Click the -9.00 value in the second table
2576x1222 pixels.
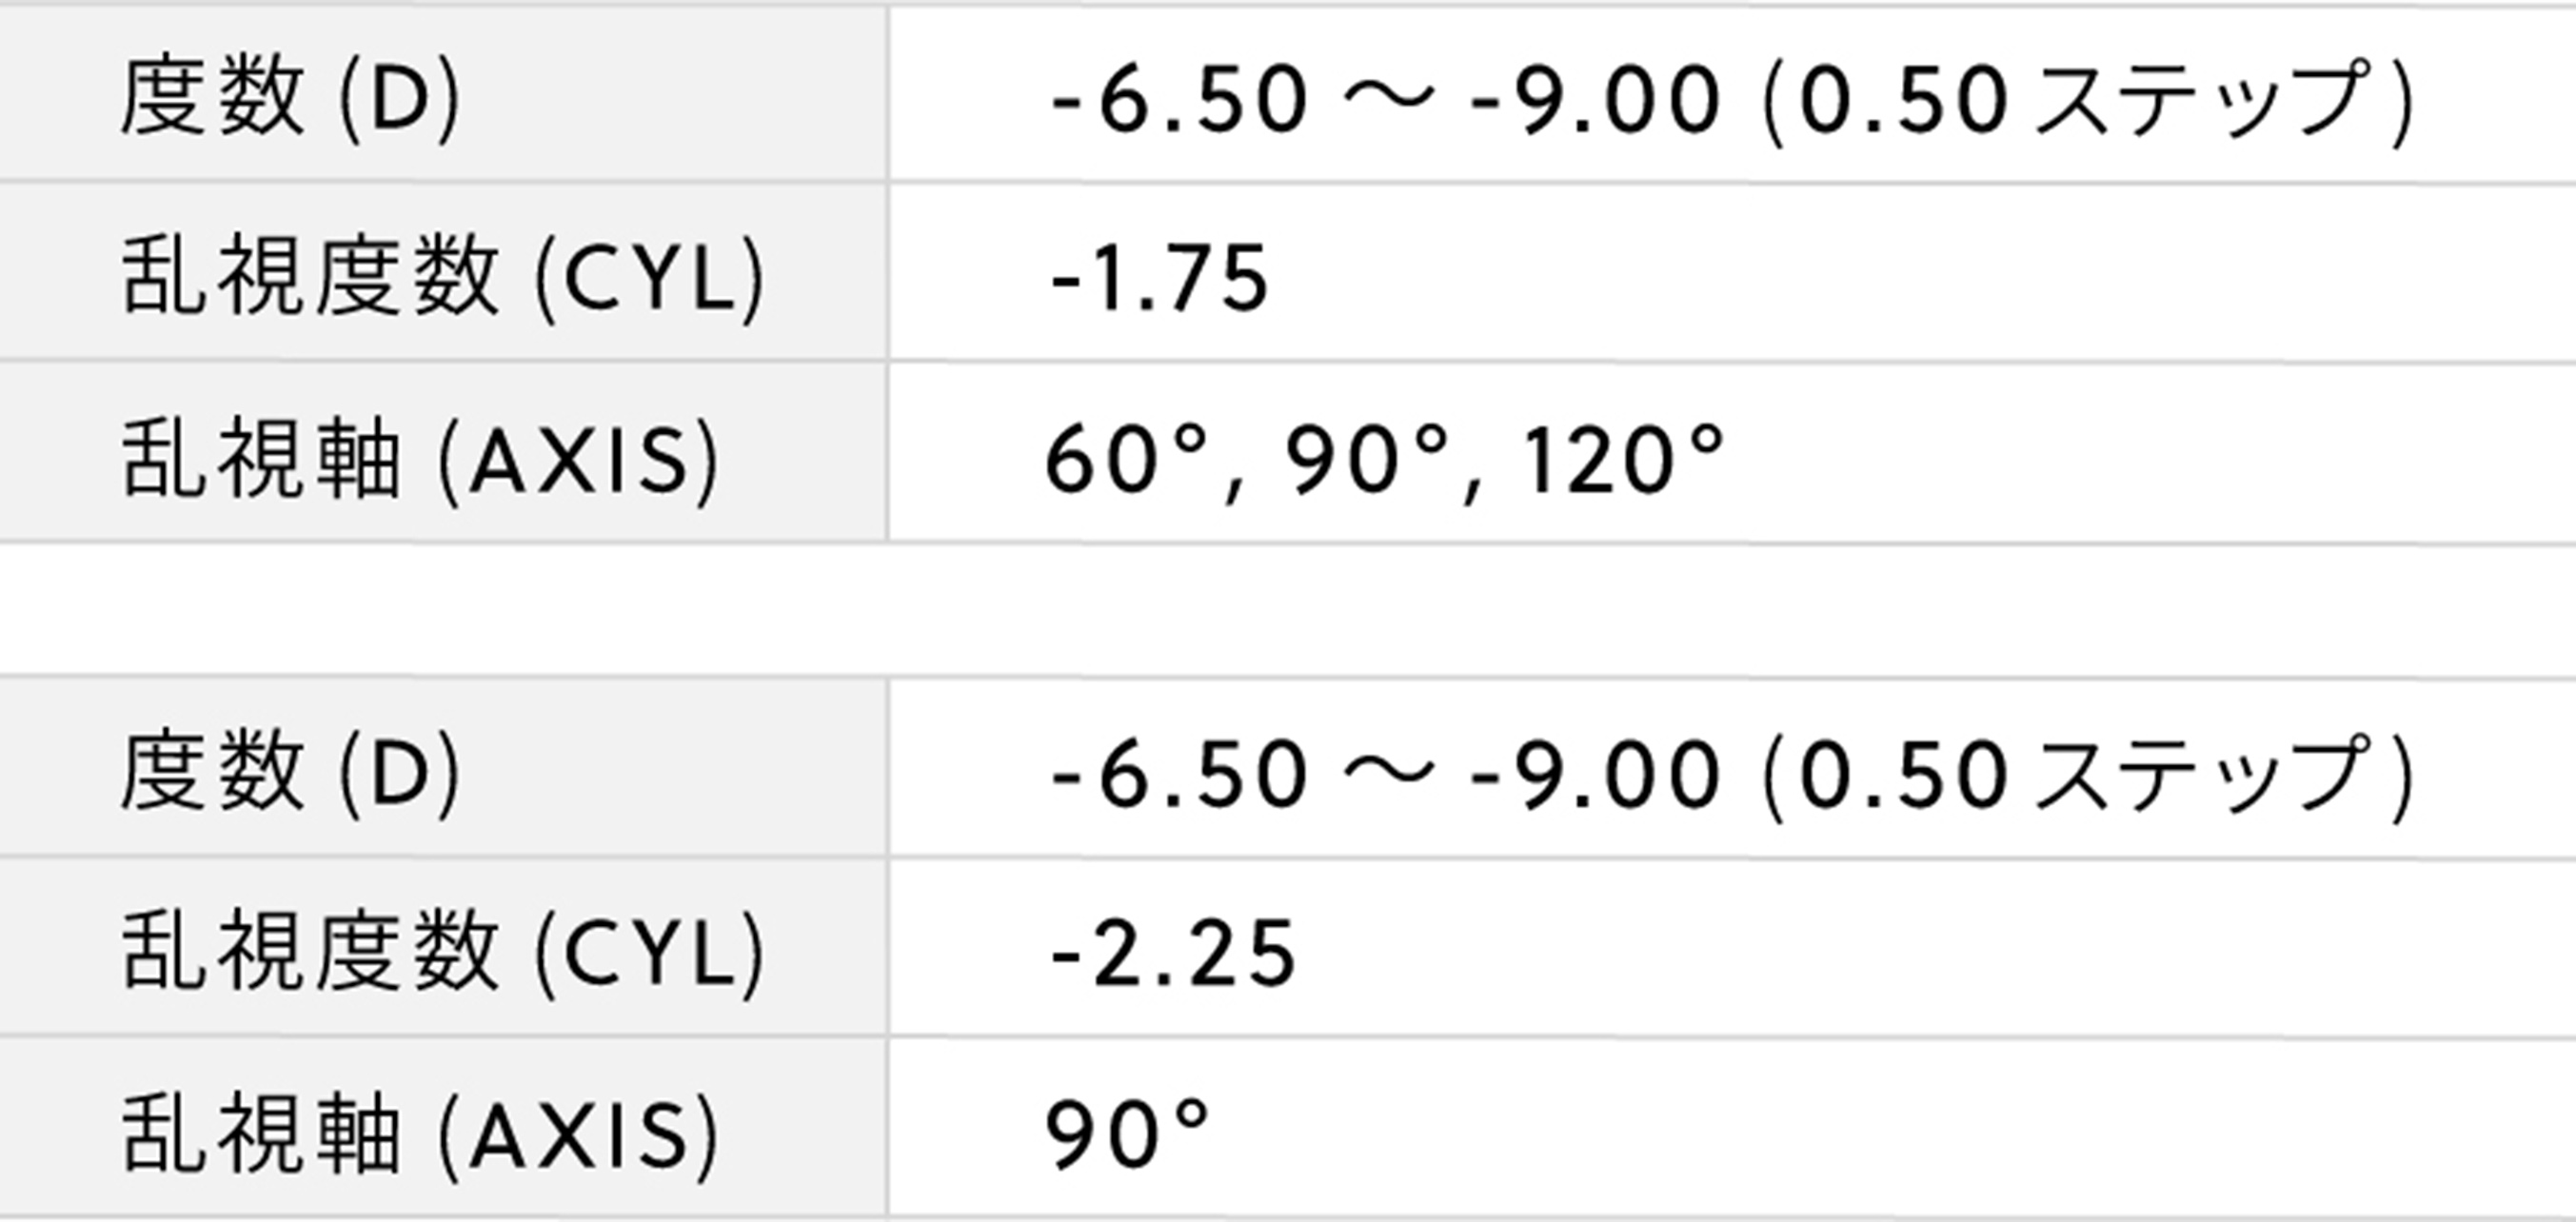click(1596, 773)
